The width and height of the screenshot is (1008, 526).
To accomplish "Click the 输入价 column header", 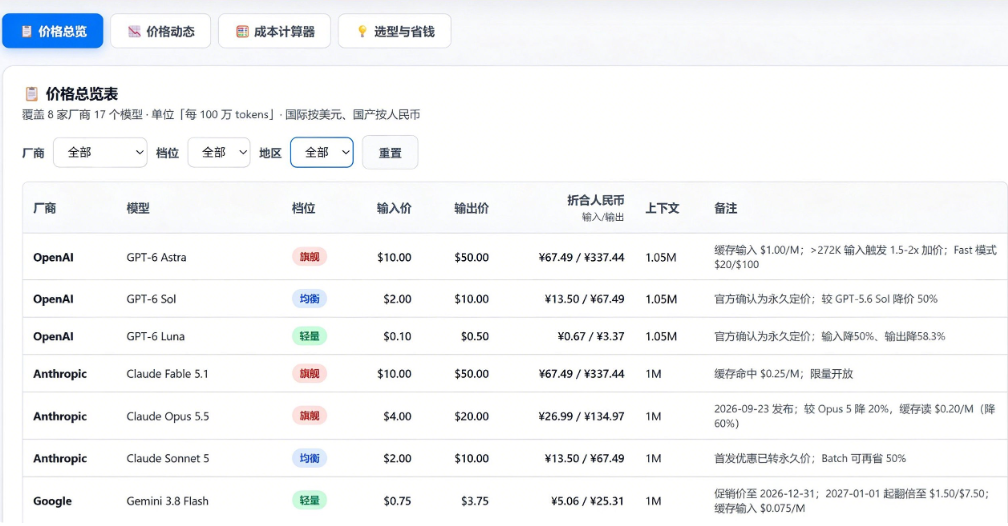I will click(394, 208).
